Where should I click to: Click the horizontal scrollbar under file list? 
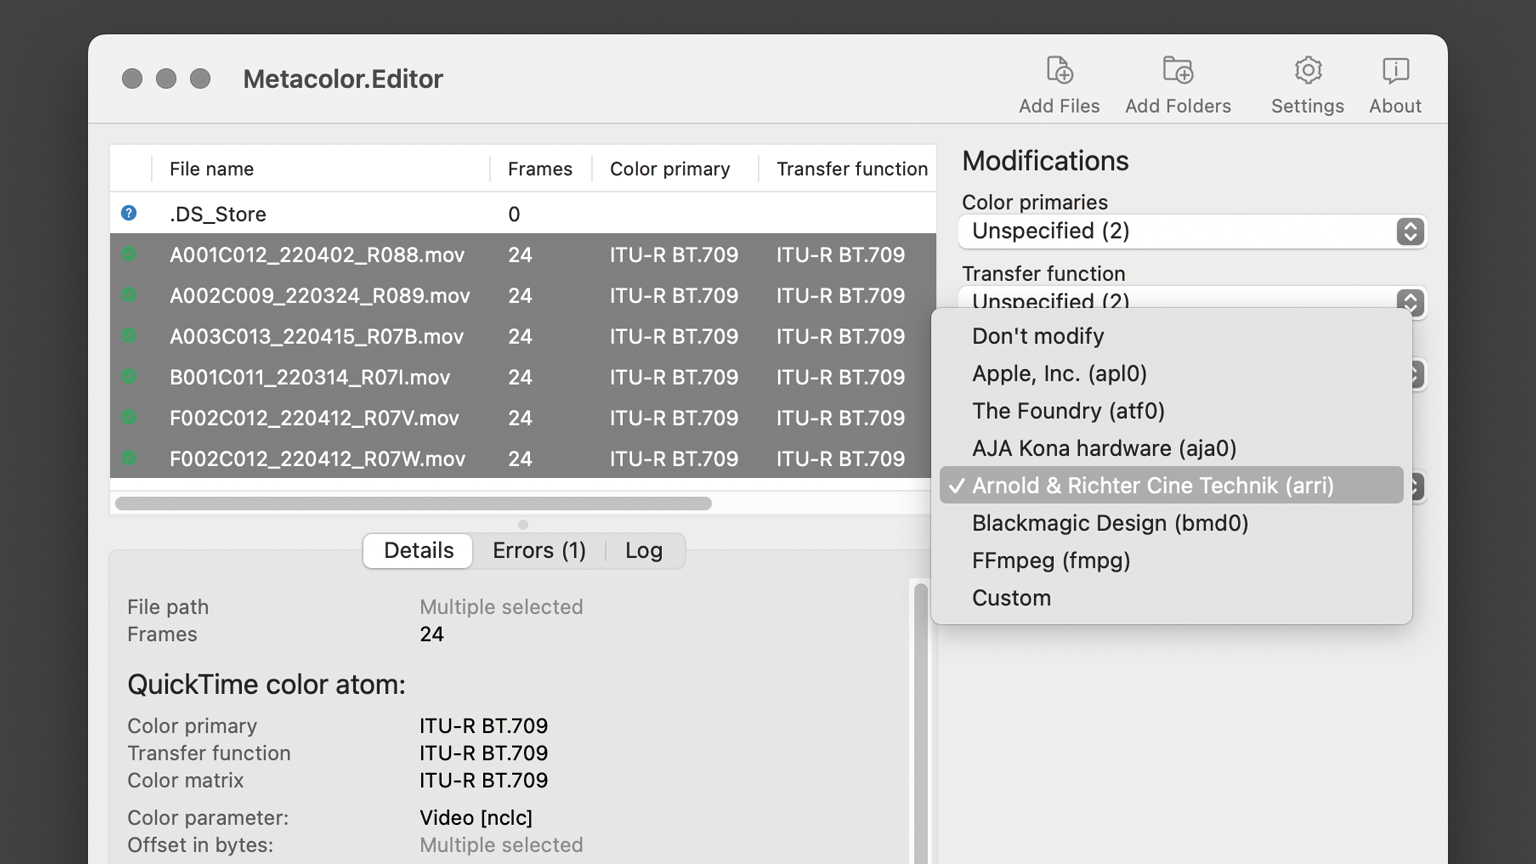pyautogui.click(x=413, y=503)
